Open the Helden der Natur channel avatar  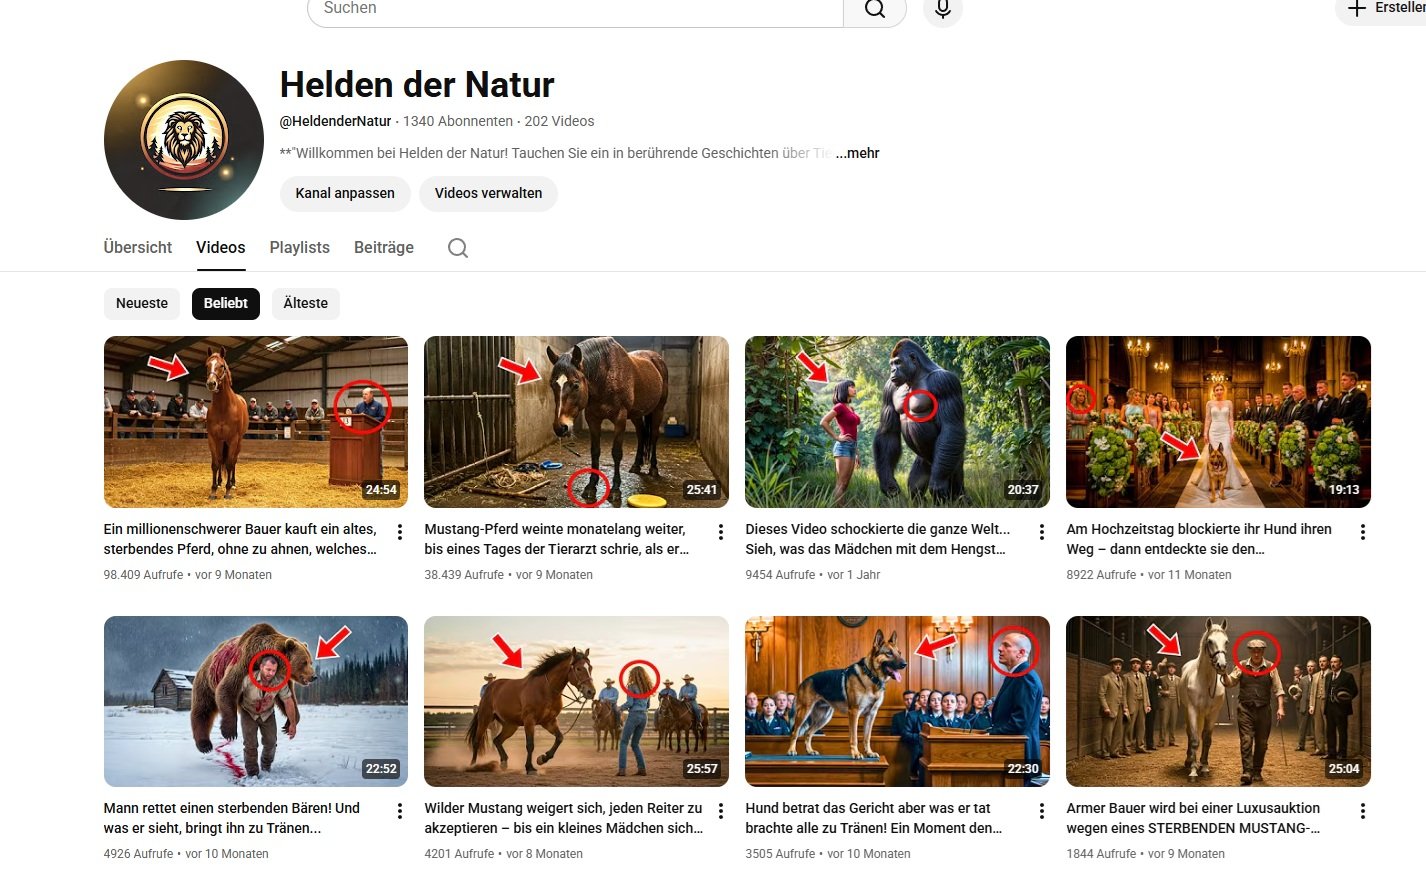tap(184, 140)
